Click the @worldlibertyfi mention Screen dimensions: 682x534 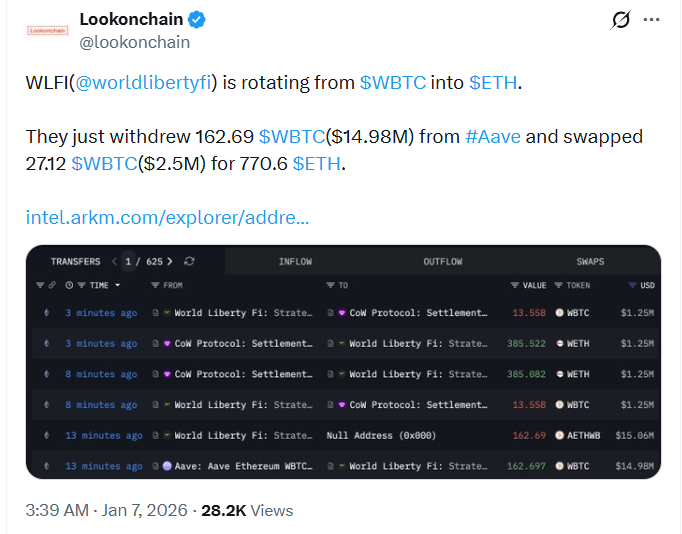(x=141, y=83)
